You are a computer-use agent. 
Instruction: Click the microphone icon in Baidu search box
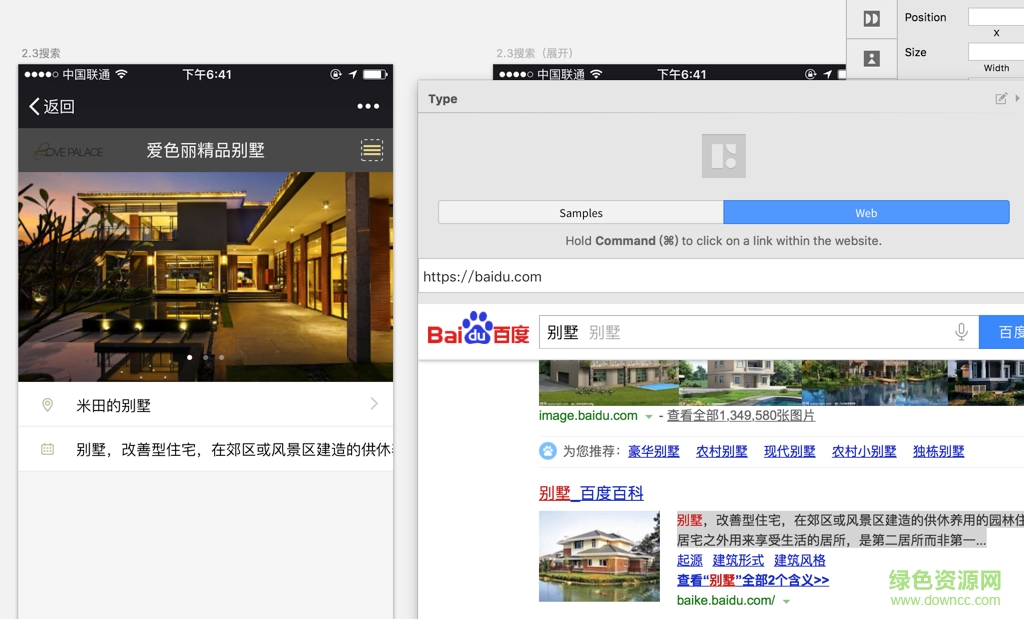coord(961,332)
